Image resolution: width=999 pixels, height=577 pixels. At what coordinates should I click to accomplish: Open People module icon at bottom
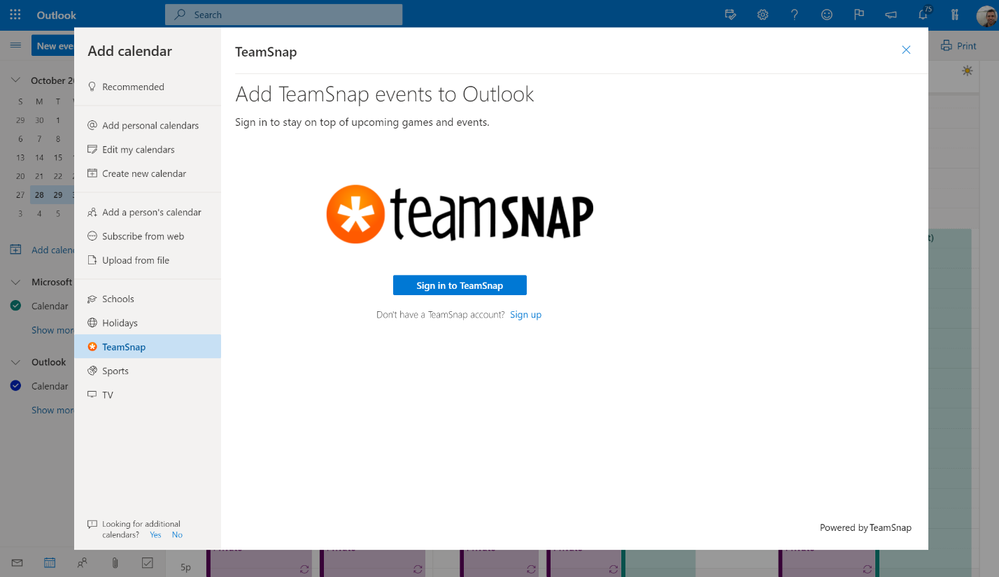click(x=82, y=563)
